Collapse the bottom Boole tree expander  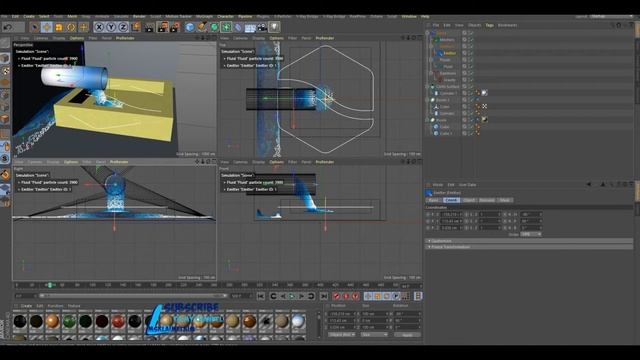coord(428,120)
